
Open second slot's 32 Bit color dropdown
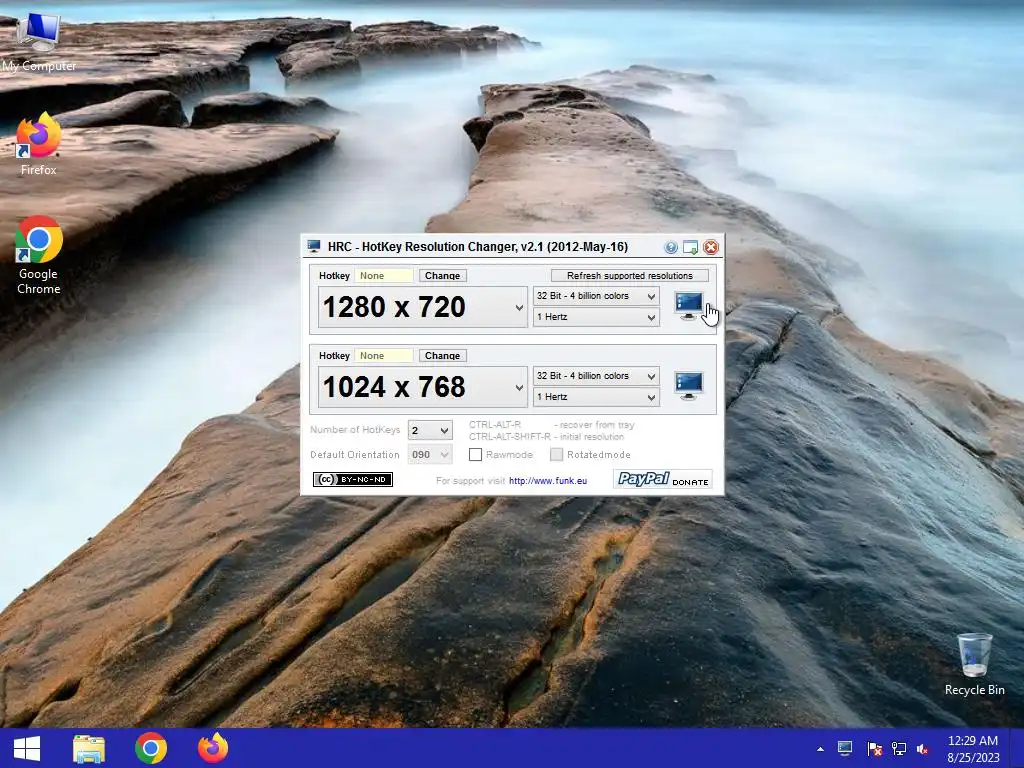click(x=596, y=376)
